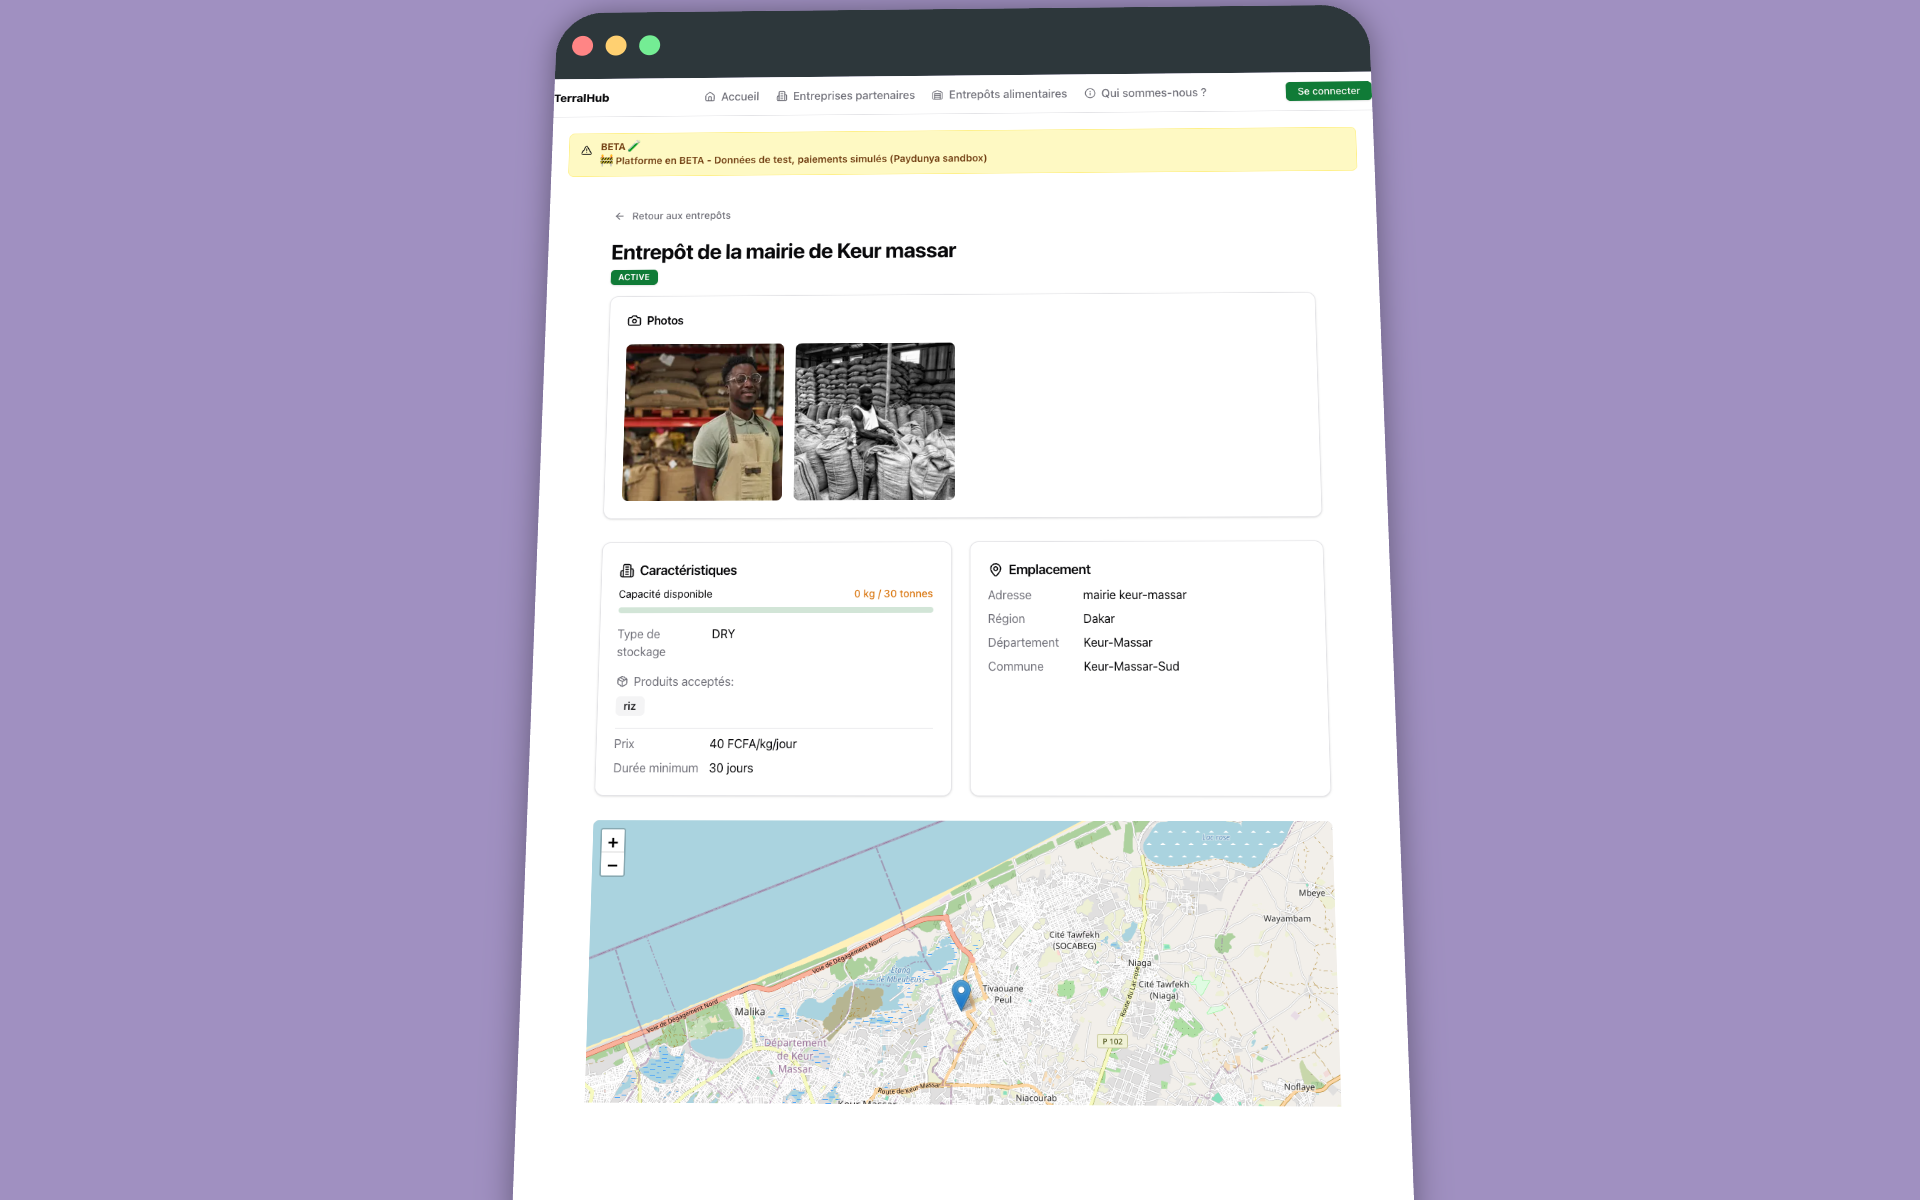Image resolution: width=1920 pixels, height=1200 pixels.
Task: Click the riz product tag
Action: tap(630, 707)
